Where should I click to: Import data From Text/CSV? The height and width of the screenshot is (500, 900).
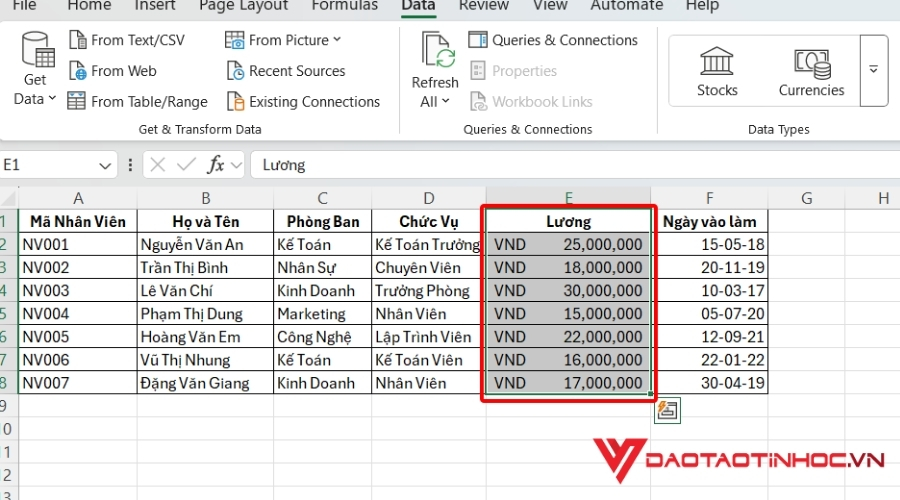click(126, 40)
